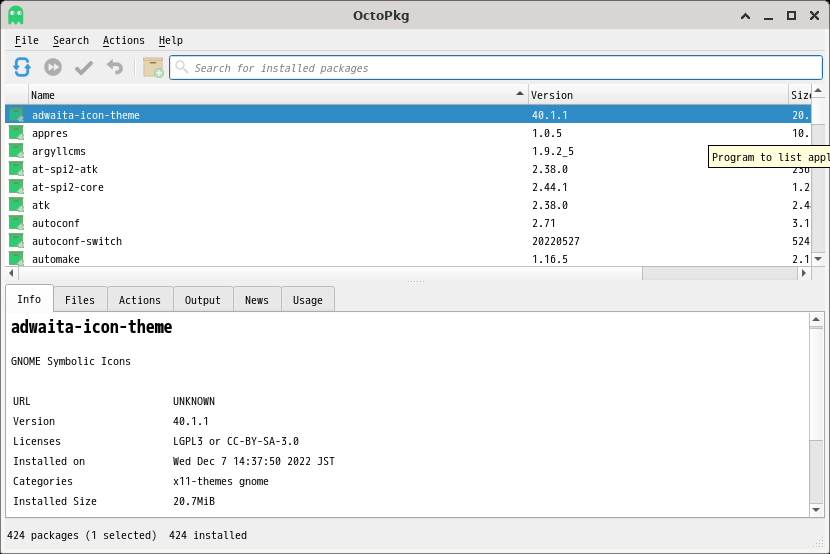Click the argyllcms package status icon

(x=16, y=151)
